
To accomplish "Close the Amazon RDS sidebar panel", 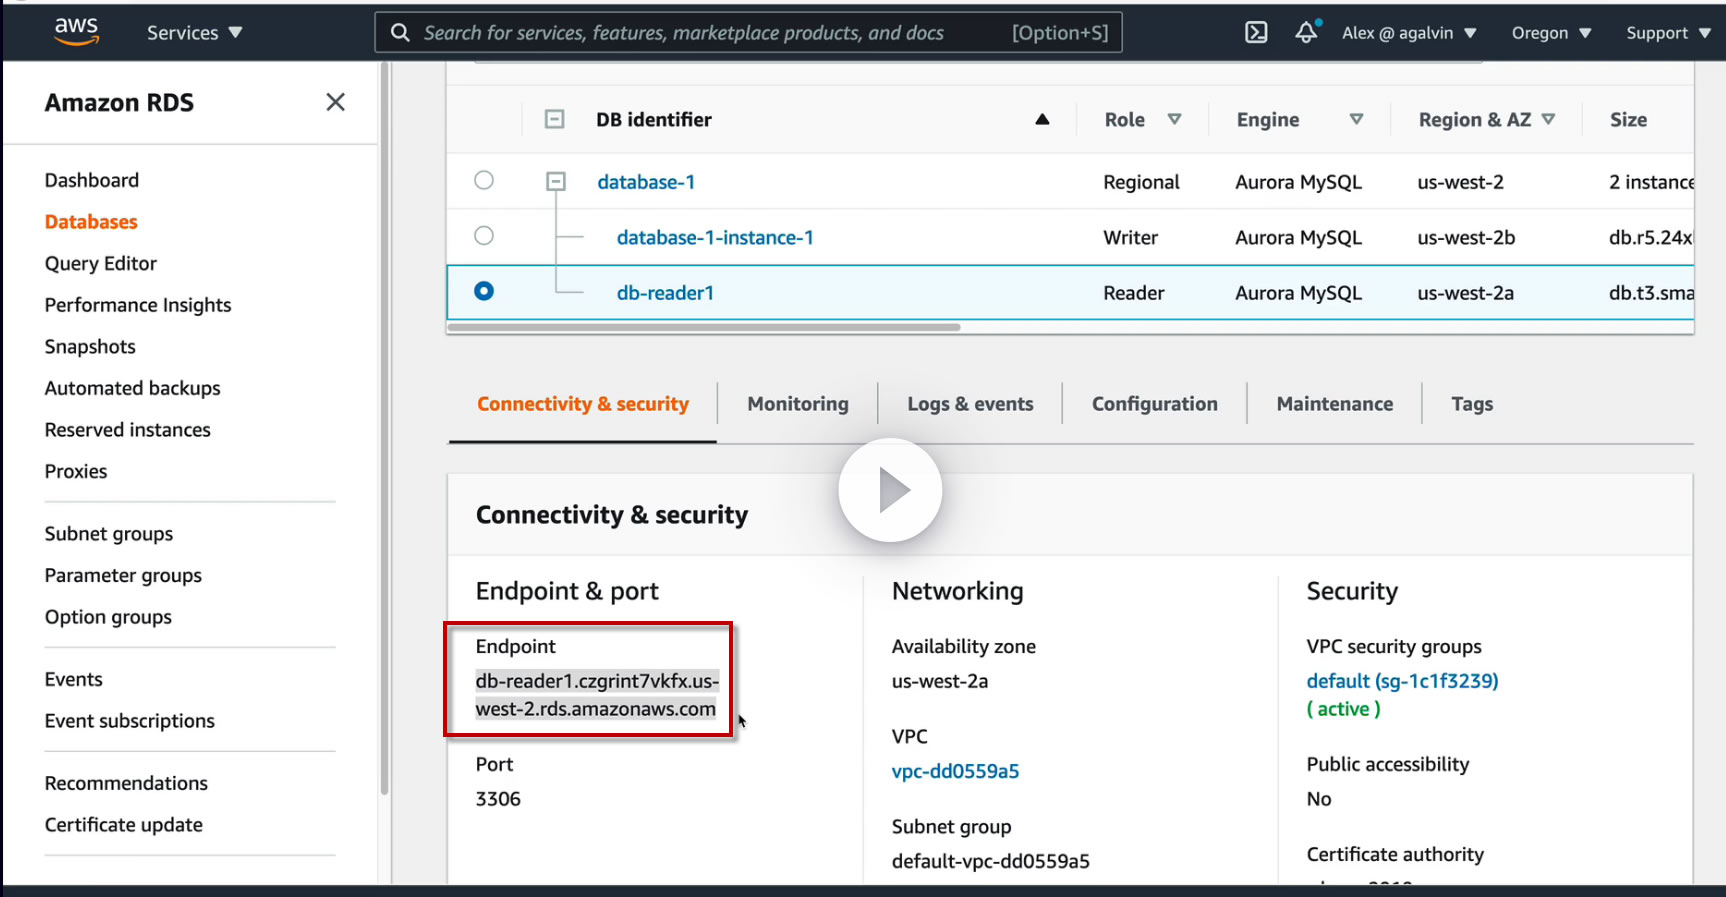I will click(335, 102).
